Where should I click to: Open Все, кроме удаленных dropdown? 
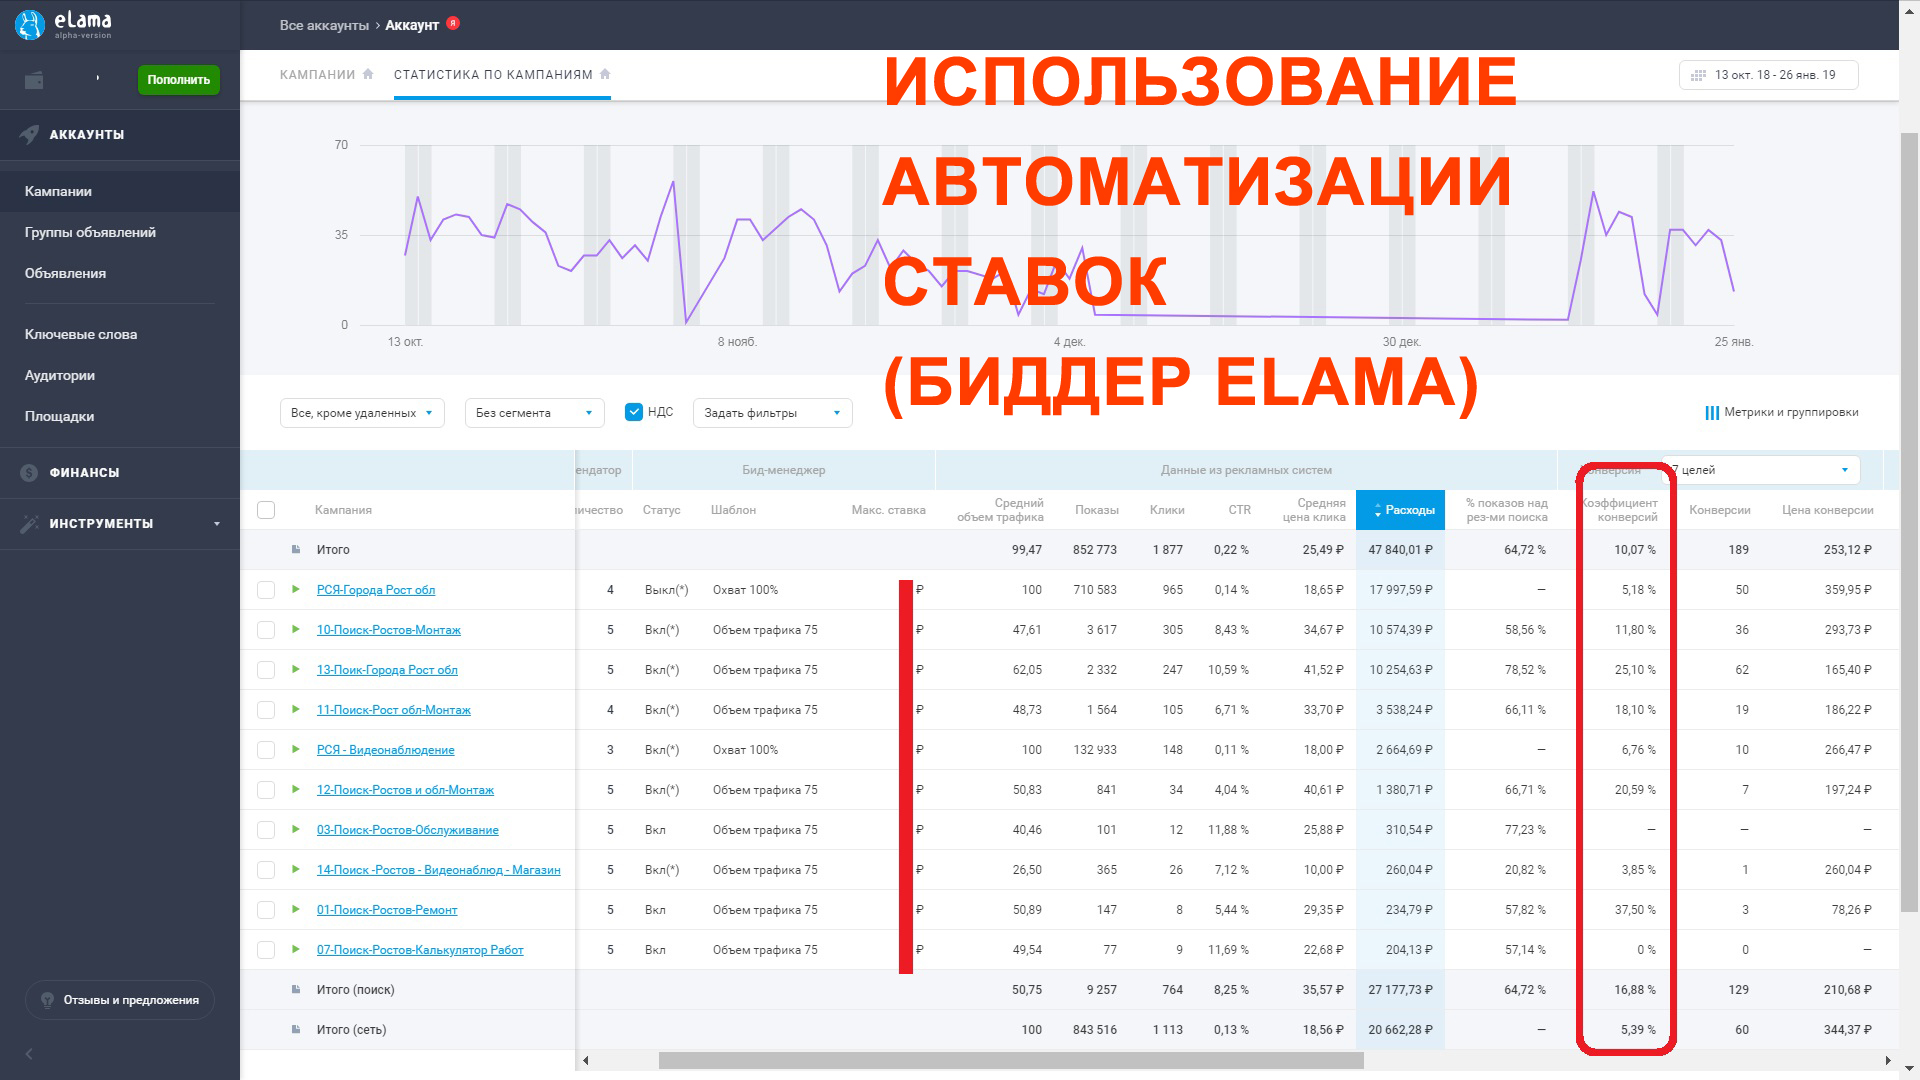pos(362,413)
